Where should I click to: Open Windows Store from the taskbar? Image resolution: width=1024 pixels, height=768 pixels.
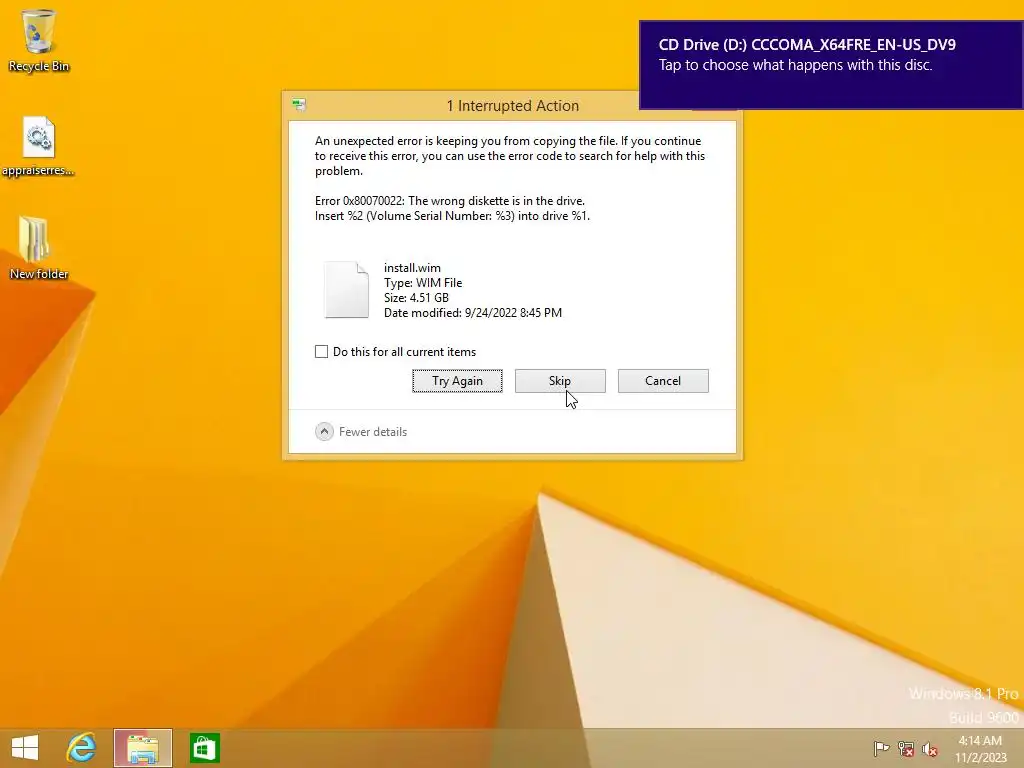[x=204, y=748]
